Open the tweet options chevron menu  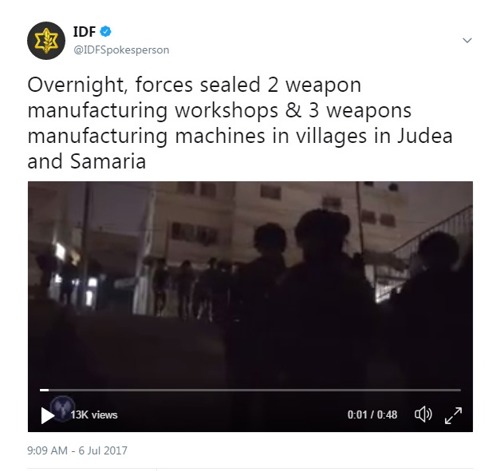pos(467,40)
